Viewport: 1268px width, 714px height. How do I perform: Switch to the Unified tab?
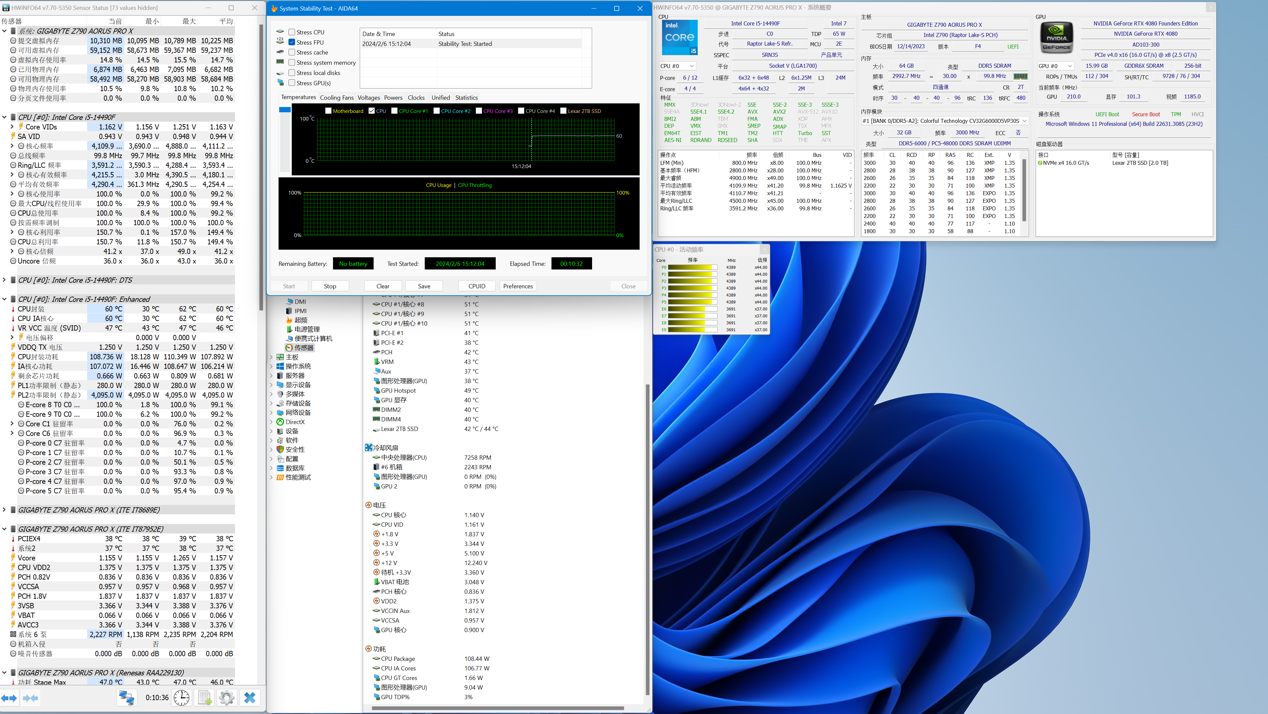click(x=441, y=98)
